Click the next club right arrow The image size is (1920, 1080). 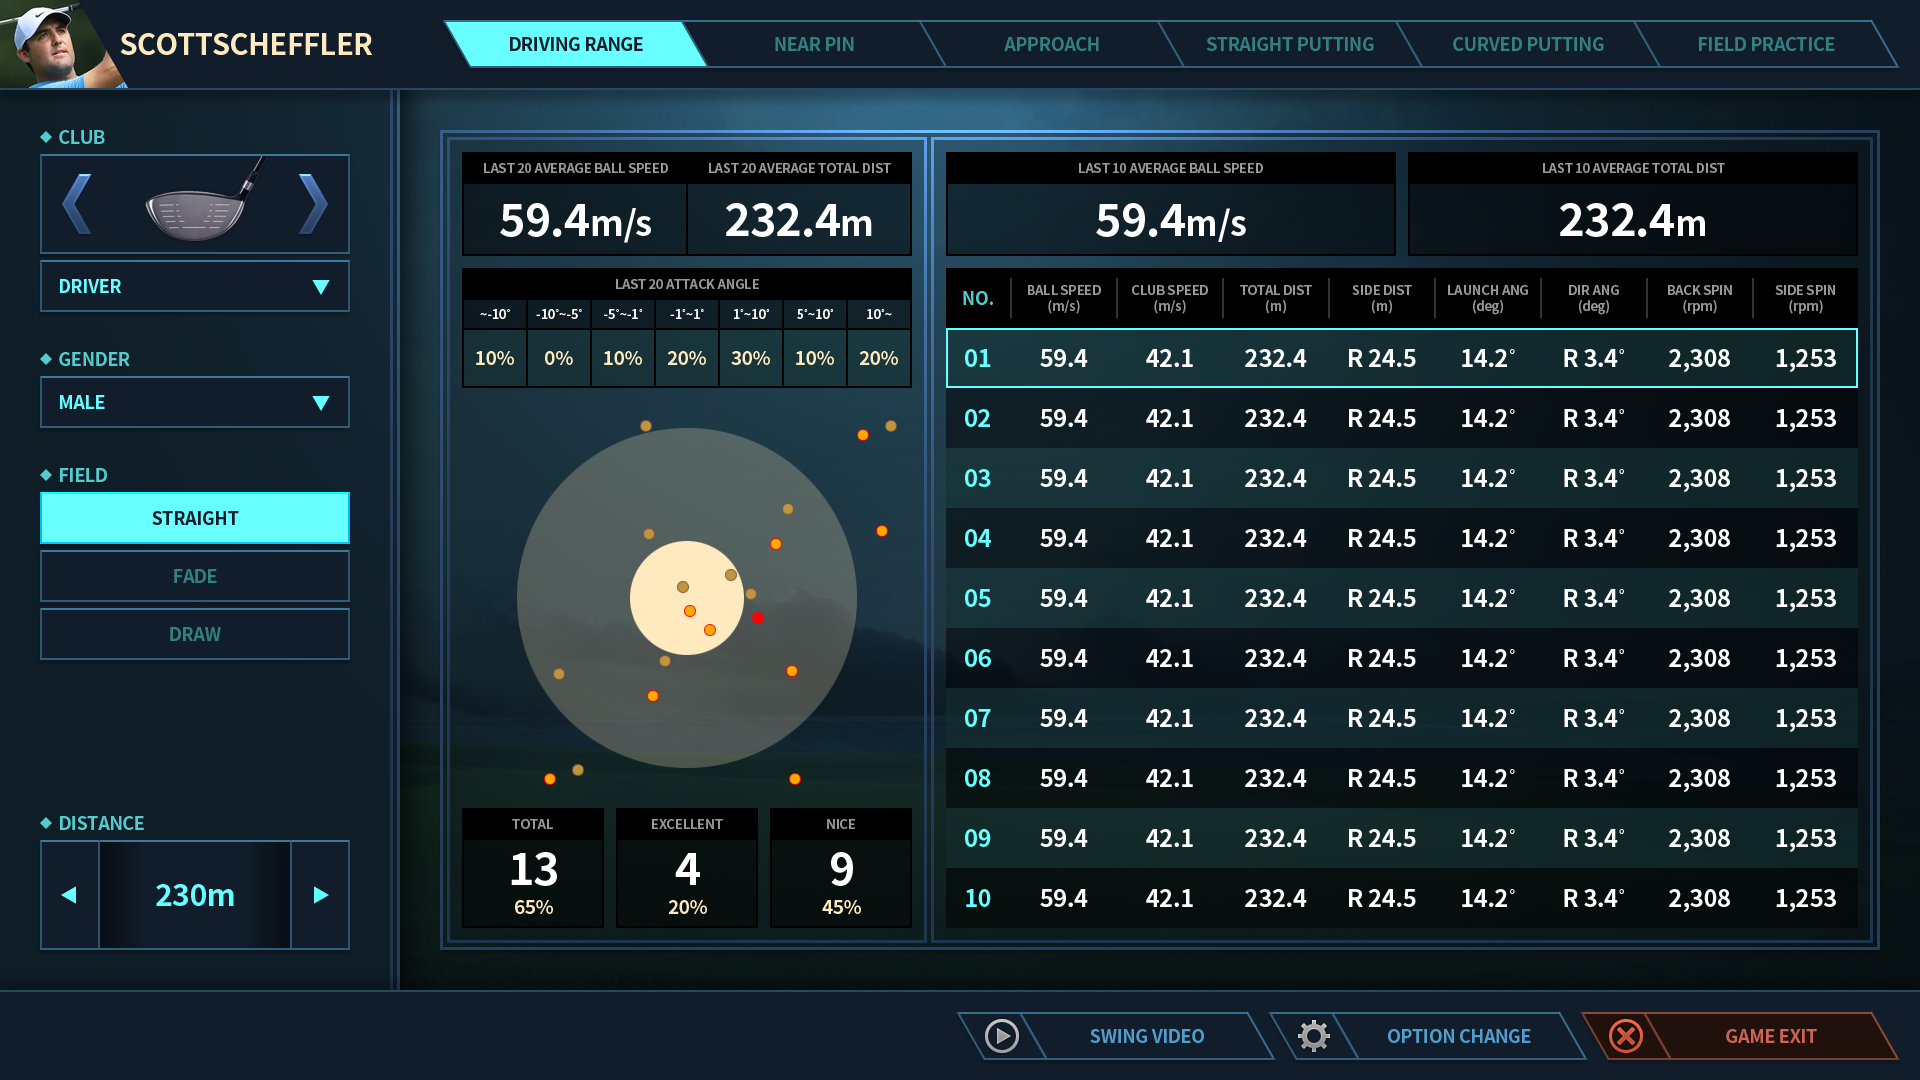[x=313, y=204]
